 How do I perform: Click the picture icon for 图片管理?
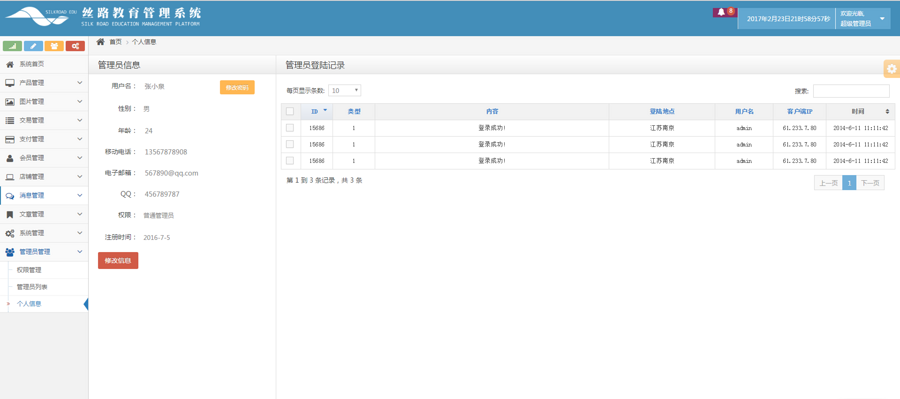coord(10,102)
